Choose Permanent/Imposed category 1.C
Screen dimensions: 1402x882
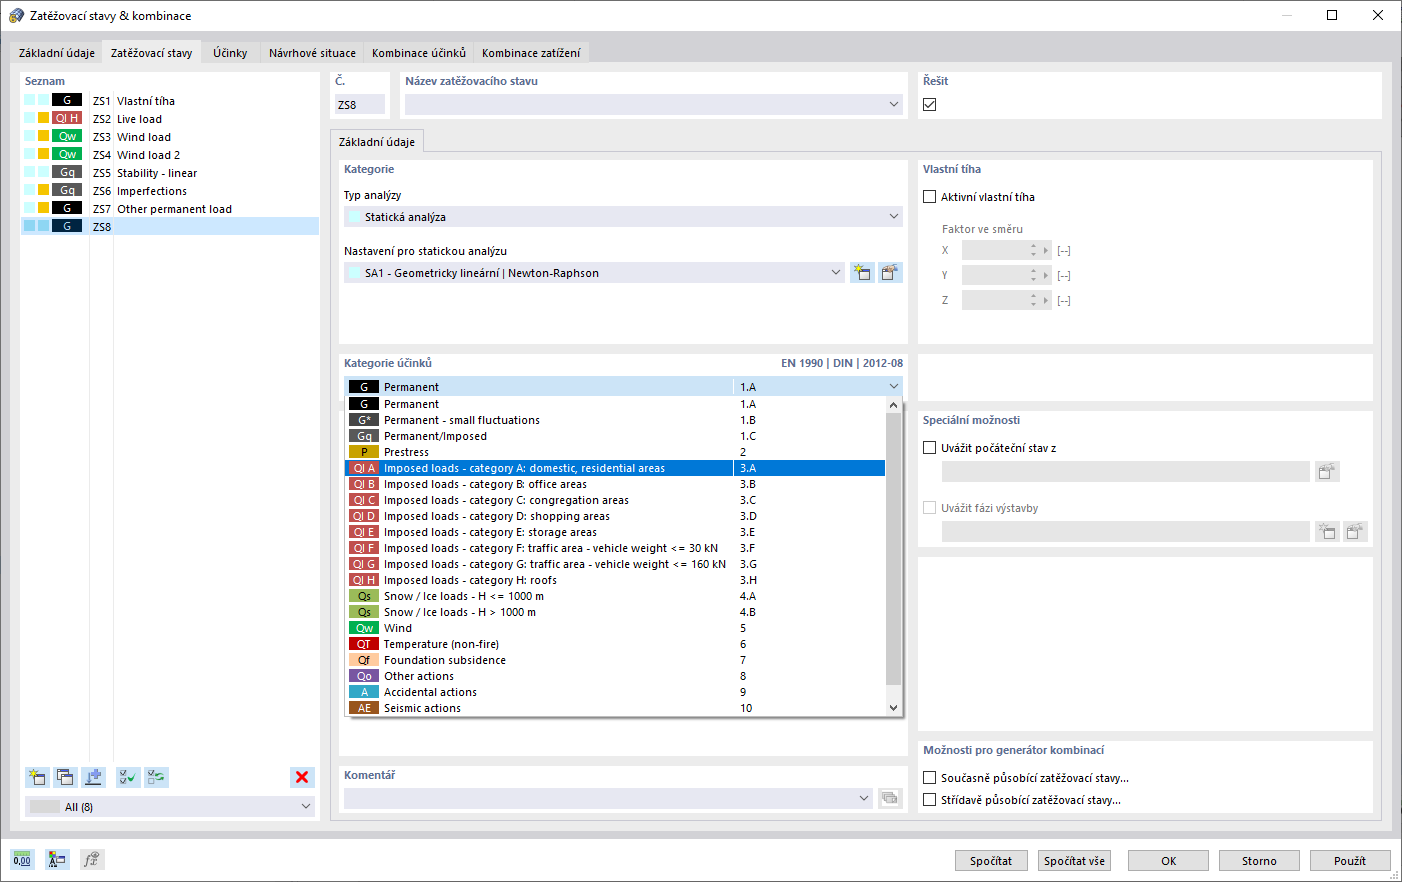pyautogui.click(x=615, y=436)
